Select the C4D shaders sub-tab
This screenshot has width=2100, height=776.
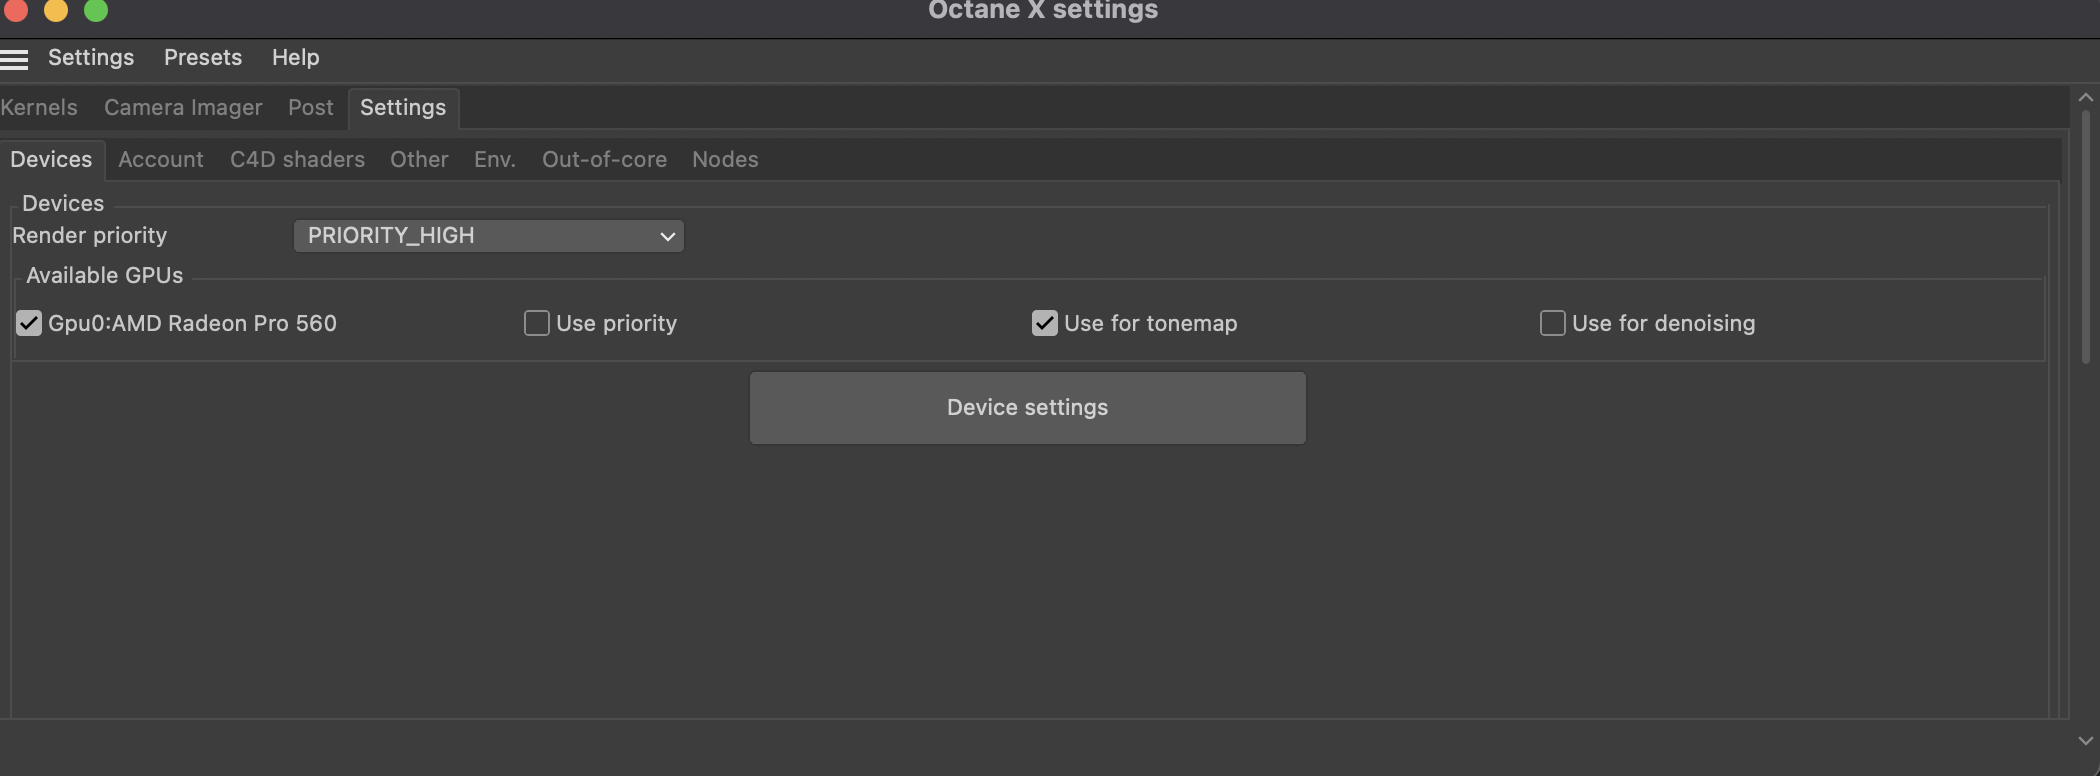coord(297,160)
